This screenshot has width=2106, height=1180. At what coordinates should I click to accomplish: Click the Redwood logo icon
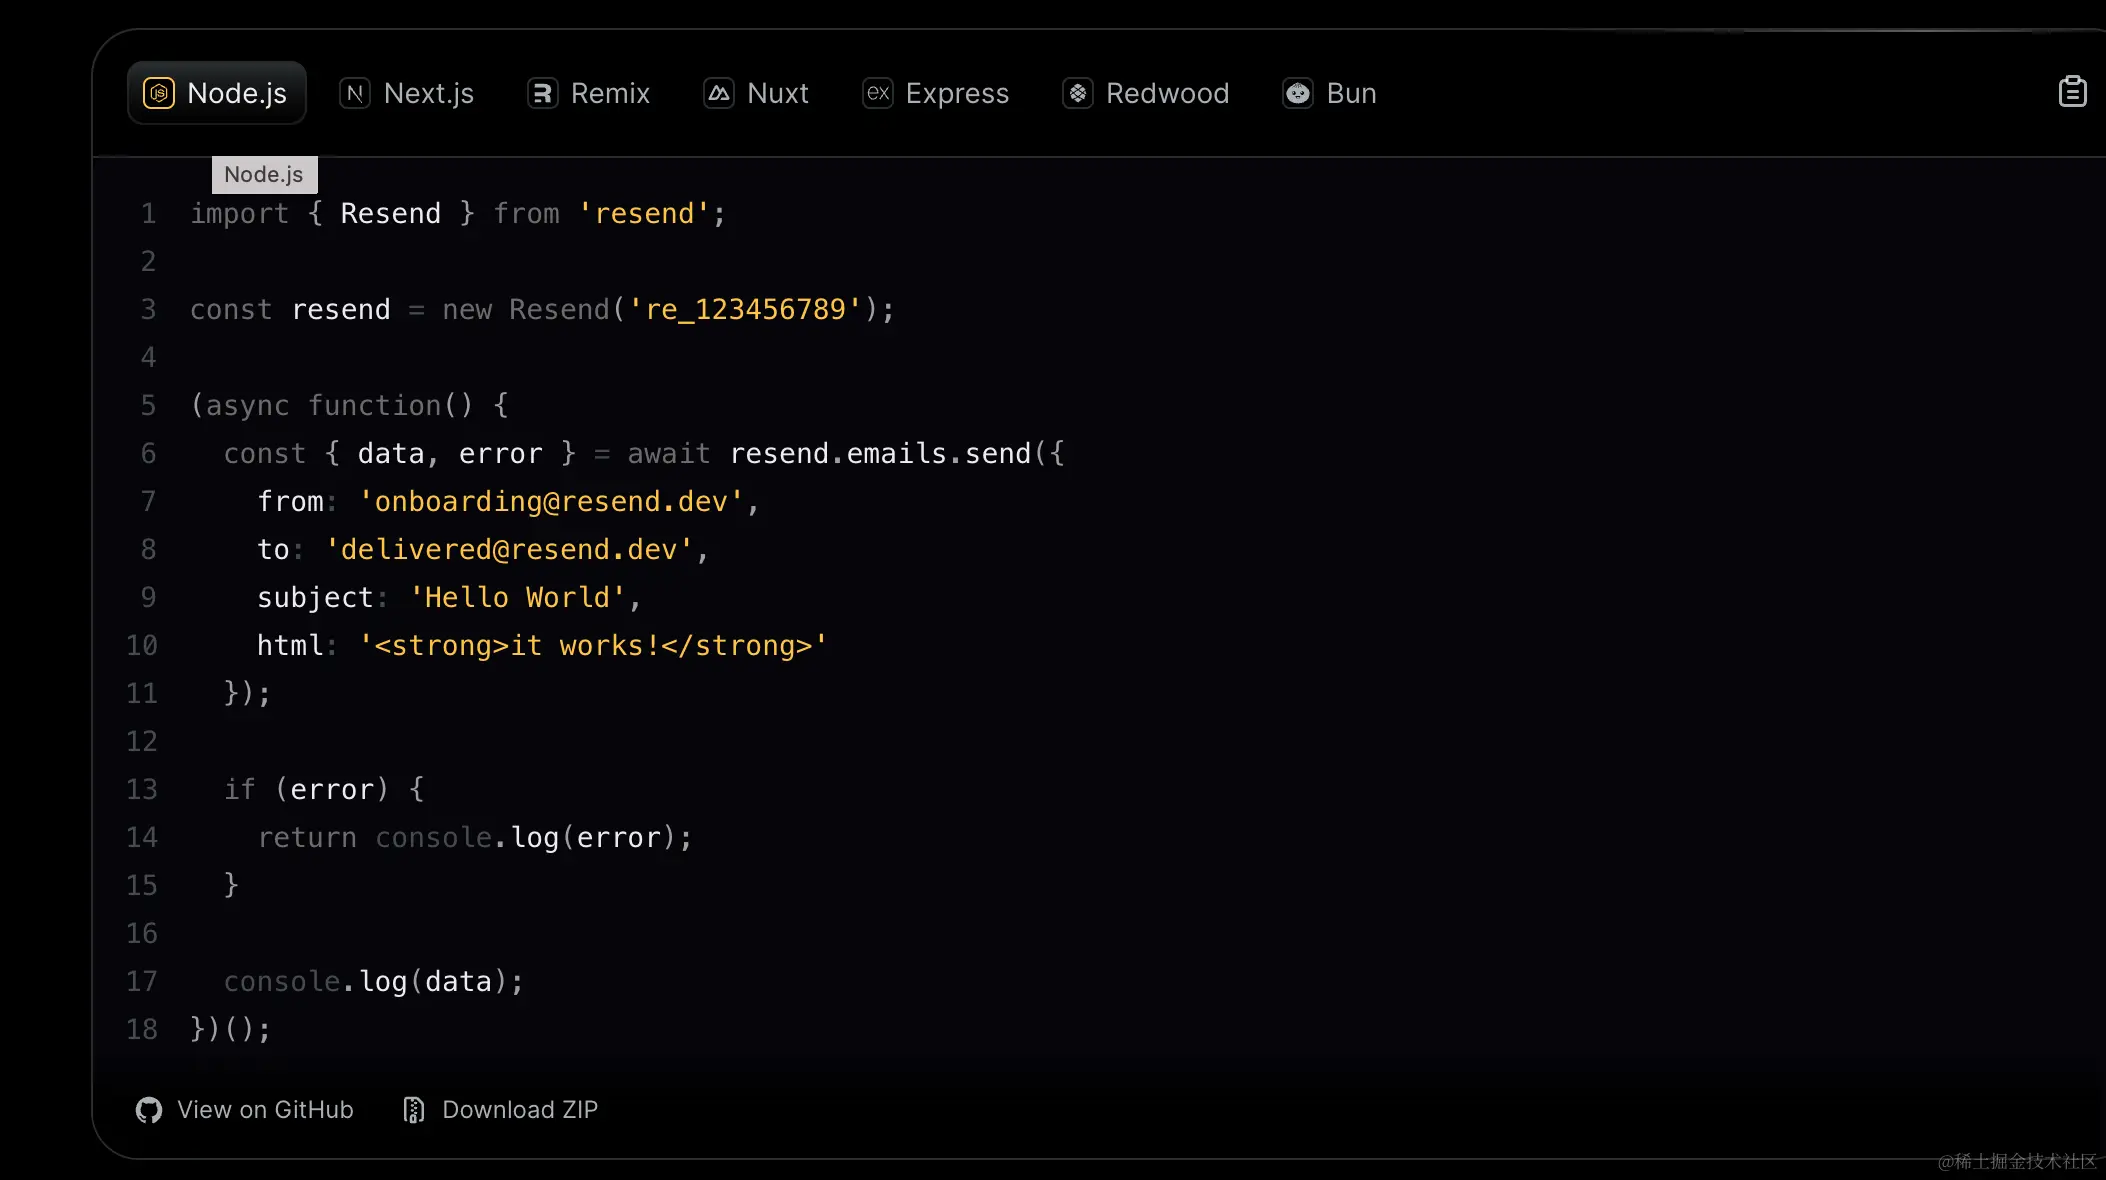click(1077, 93)
